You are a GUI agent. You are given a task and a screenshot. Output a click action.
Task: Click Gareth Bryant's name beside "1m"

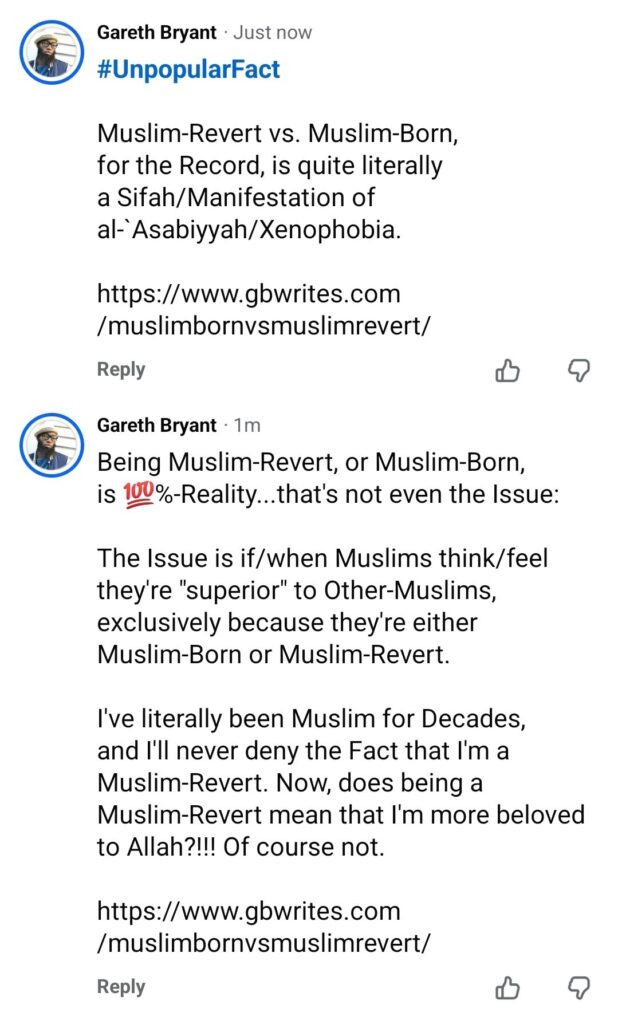[x=156, y=425]
